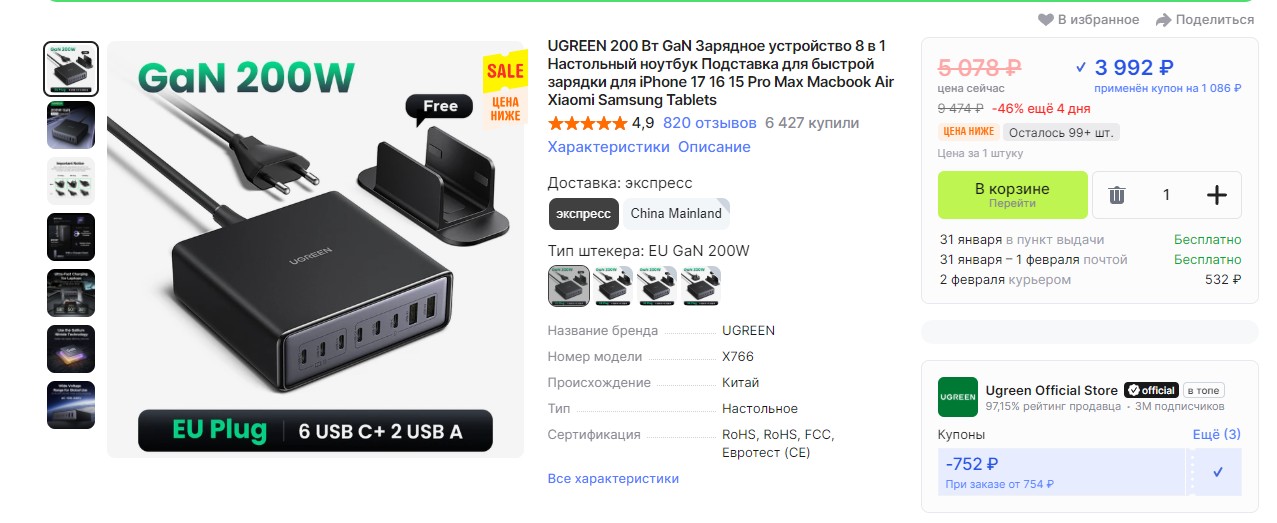Open the Характеристики section
The width and height of the screenshot is (1277, 523).
[x=609, y=147]
